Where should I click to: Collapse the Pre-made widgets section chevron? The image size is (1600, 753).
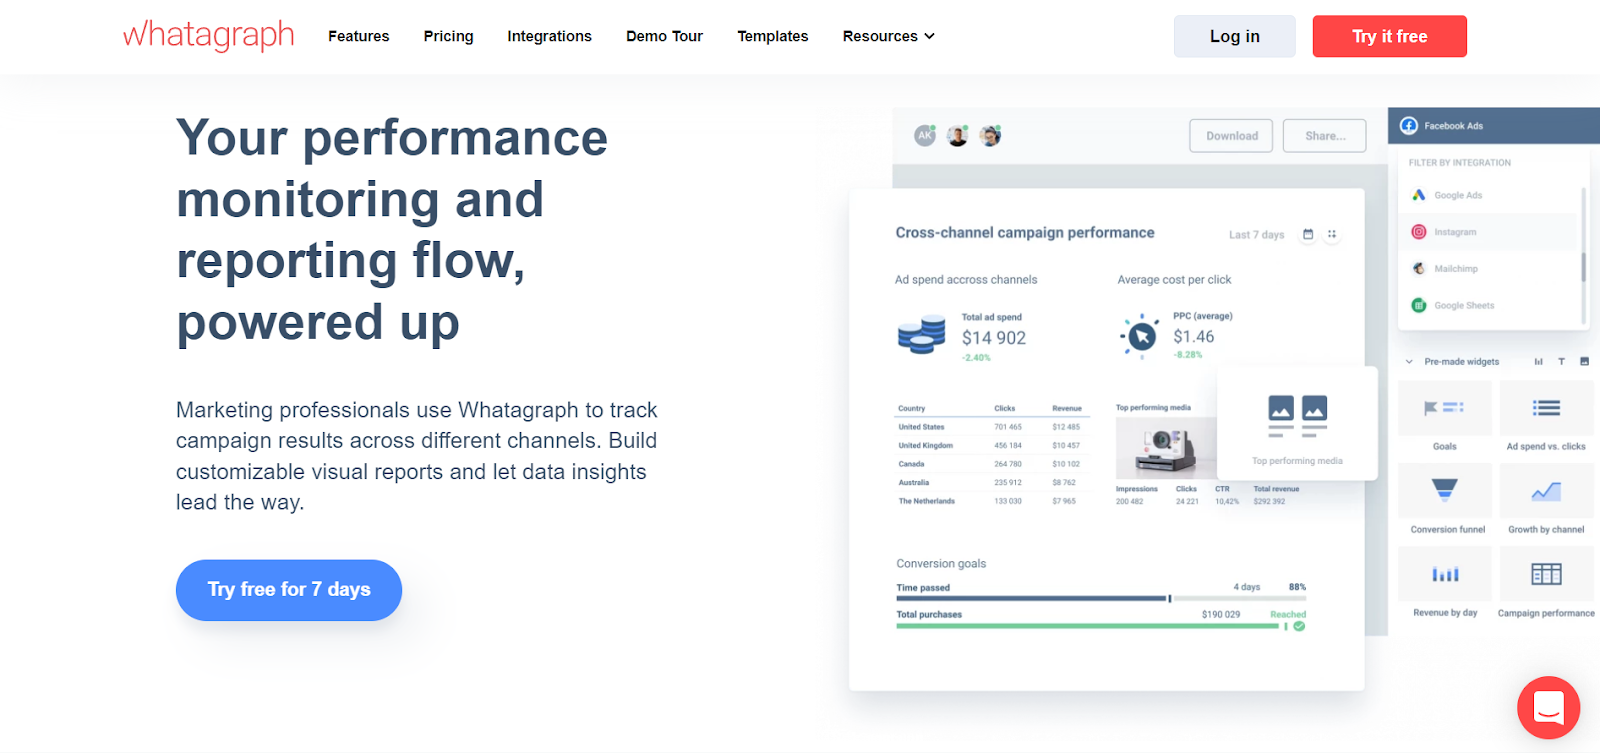click(1409, 362)
